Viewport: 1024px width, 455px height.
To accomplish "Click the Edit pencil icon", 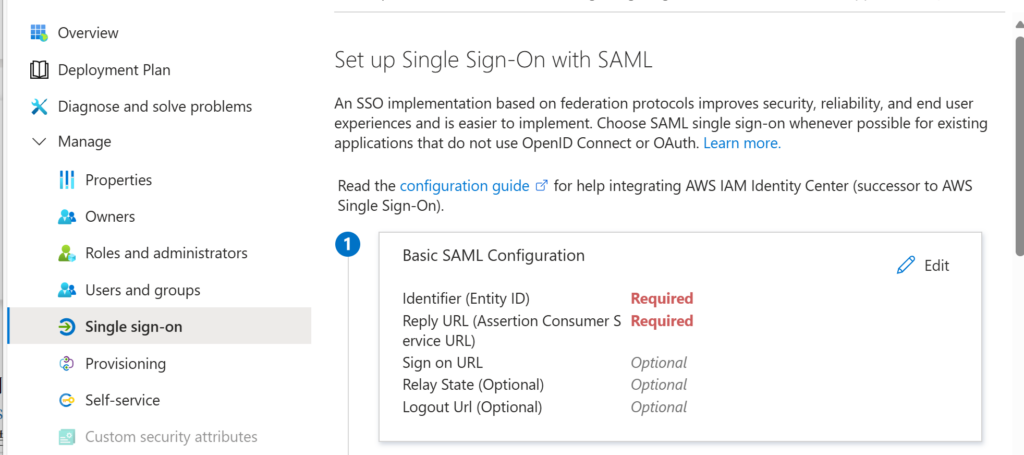I will point(906,265).
